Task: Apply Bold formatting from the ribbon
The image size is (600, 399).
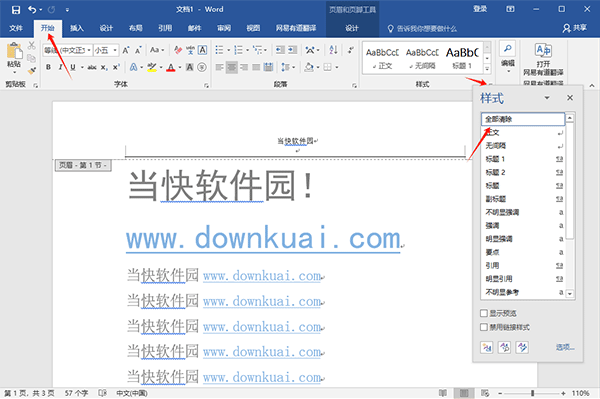Action: tap(48, 67)
